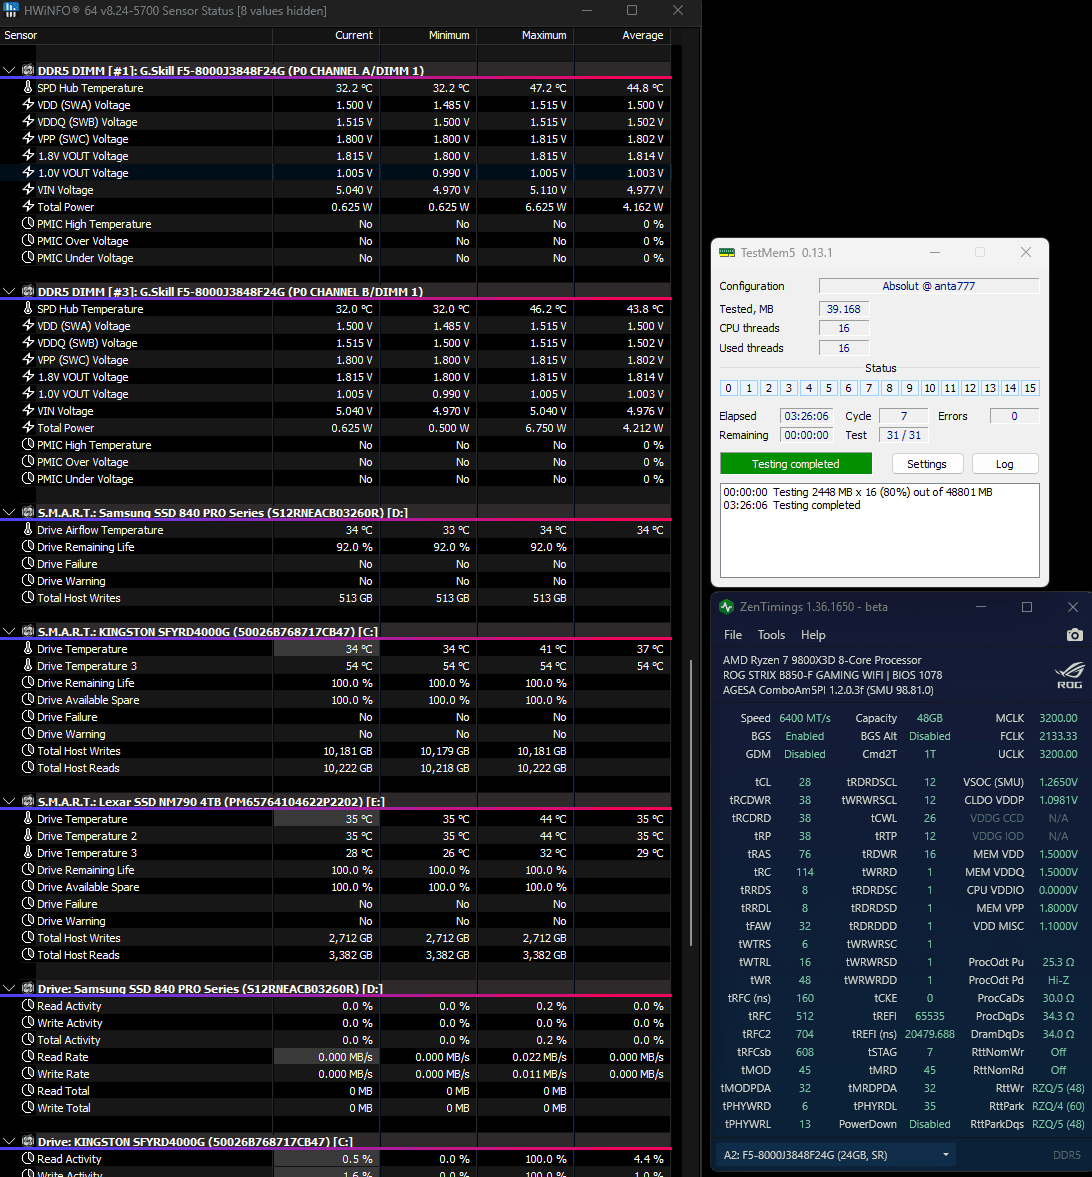Screen dimensions: 1092x1177
Task: Click the TestMem5 title bar icon
Action: point(726,253)
